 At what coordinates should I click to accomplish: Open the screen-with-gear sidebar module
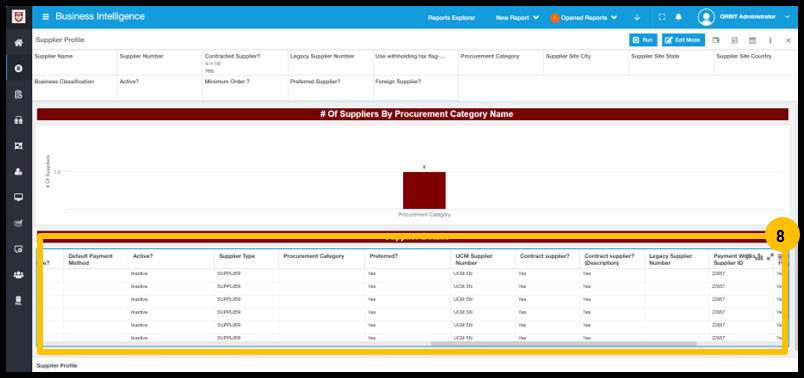[18, 249]
